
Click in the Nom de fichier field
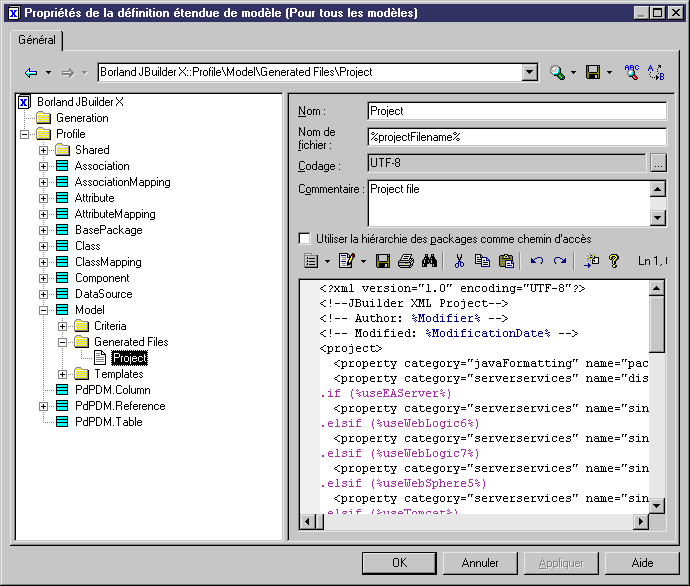pos(516,137)
